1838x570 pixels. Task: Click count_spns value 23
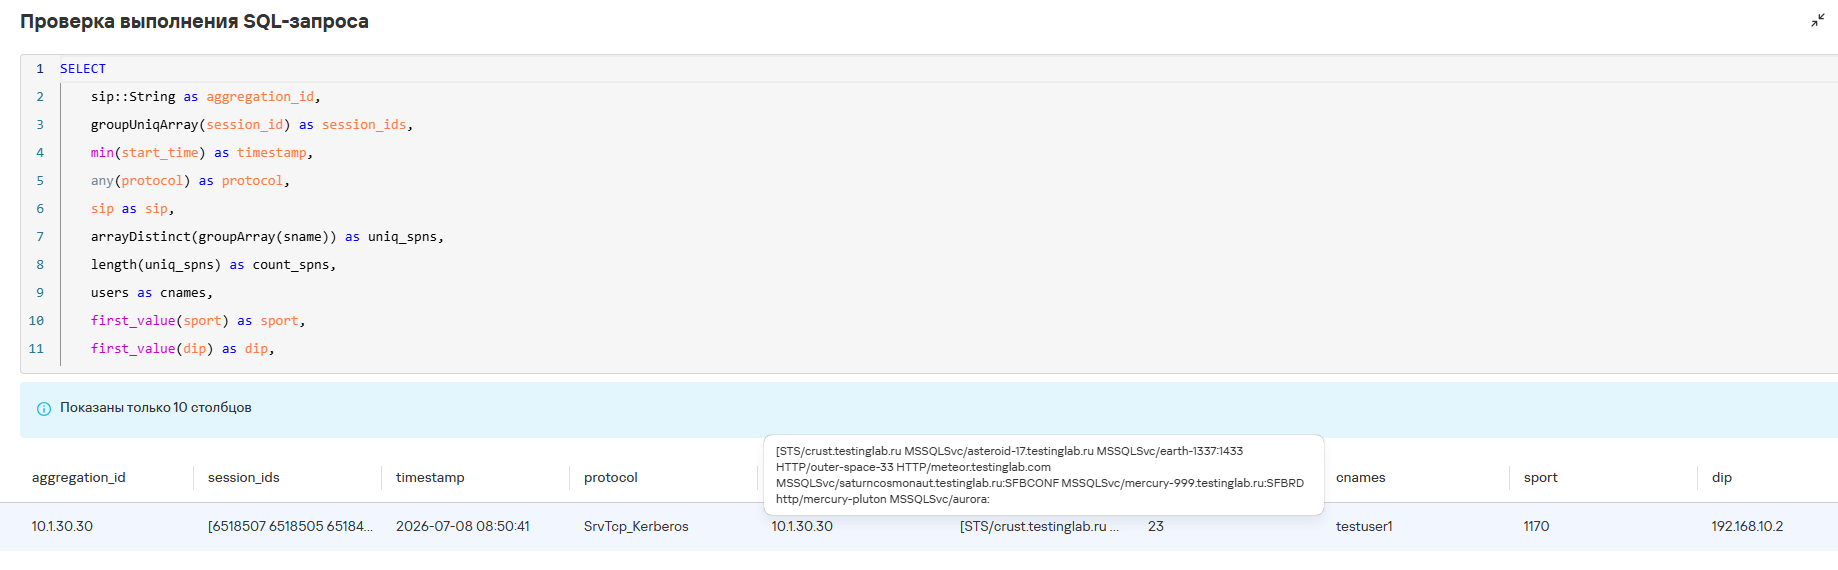tap(1156, 526)
